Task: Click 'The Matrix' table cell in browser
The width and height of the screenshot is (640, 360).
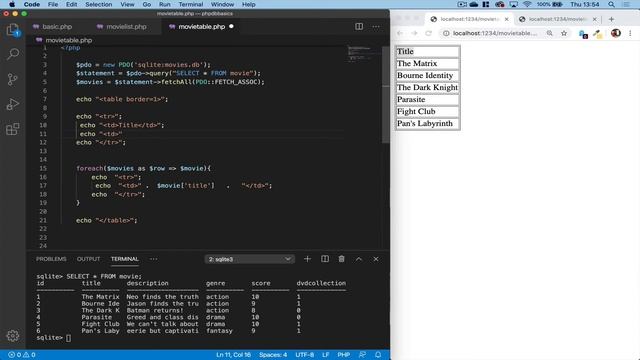Action: tap(427, 63)
